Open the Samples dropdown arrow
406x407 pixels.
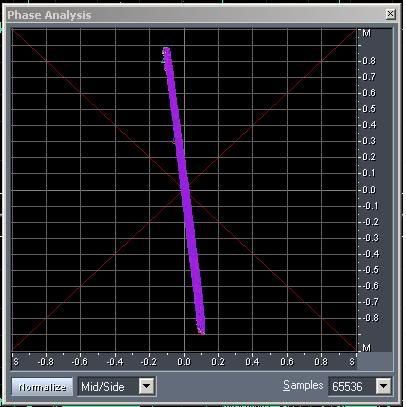click(383, 386)
